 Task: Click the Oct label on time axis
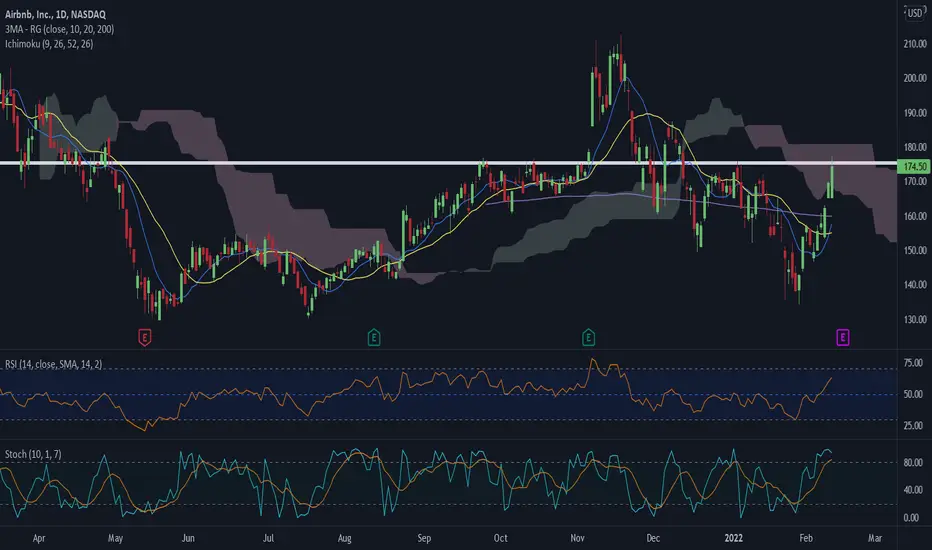[500, 538]
